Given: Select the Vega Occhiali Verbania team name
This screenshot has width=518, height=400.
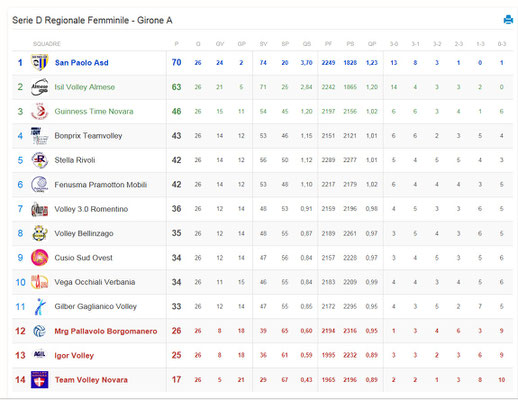Looking at the screenshot, I should [95, 282].
